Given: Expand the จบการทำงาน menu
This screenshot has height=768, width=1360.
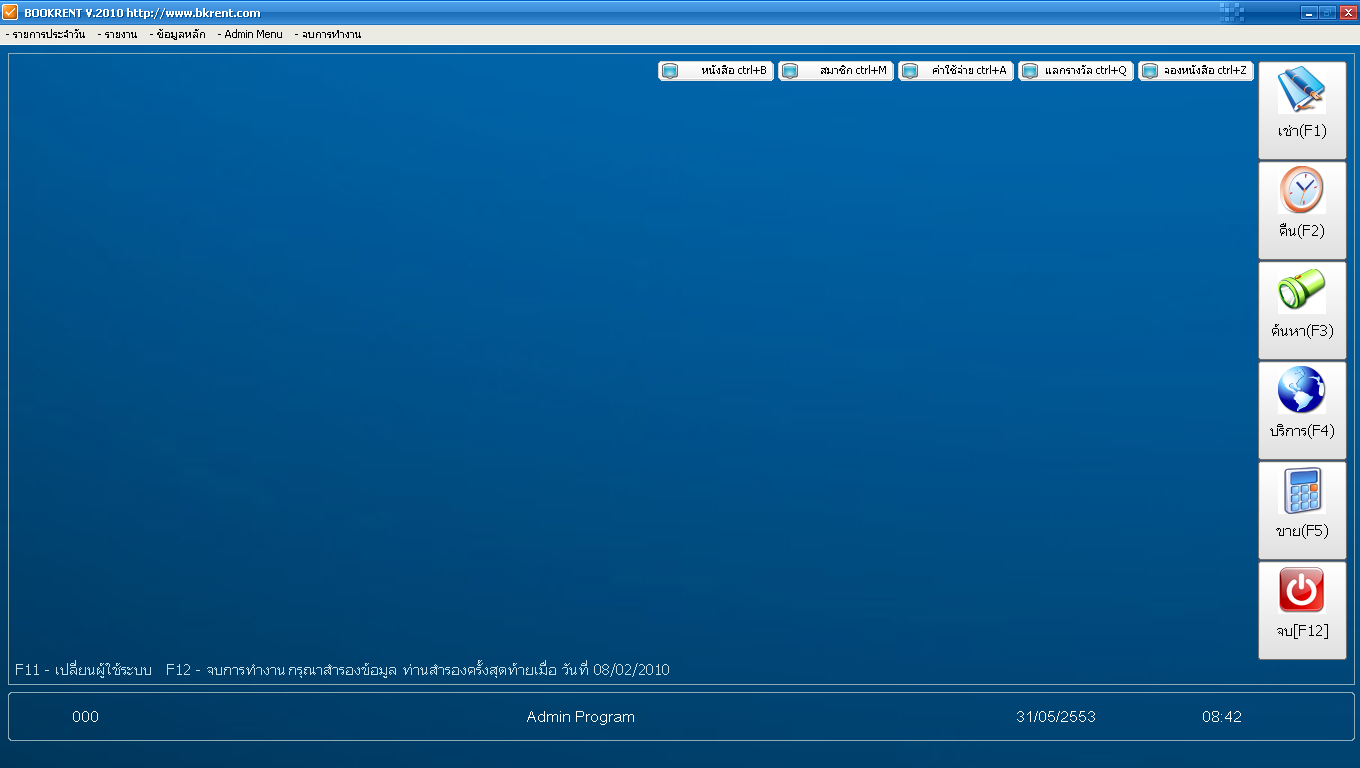Looking at the screenshot, I should [328, 34].
